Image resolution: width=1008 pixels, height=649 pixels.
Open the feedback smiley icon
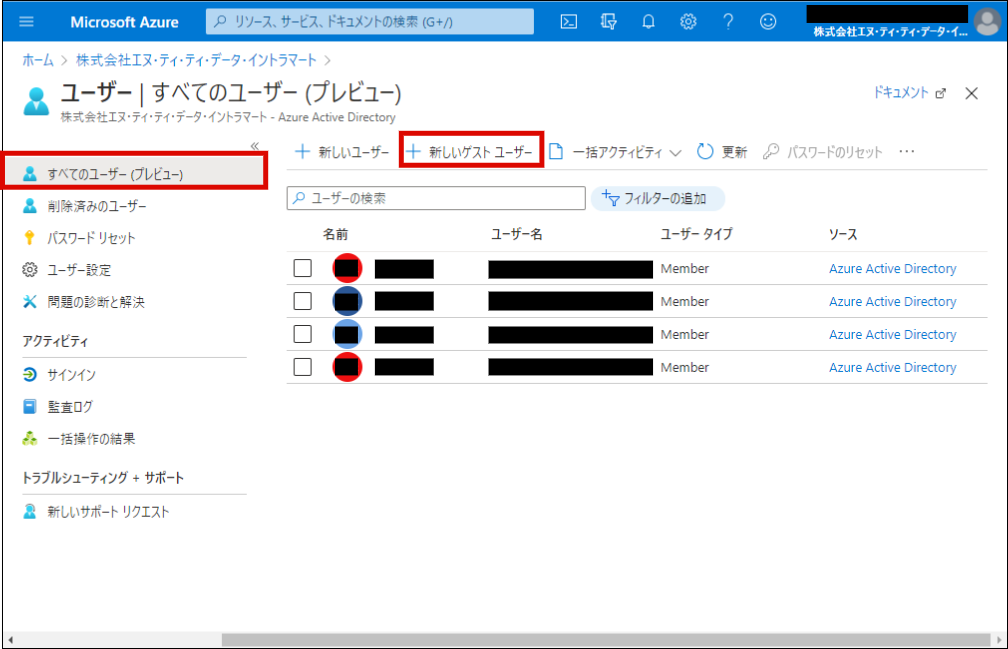point(768,22)
